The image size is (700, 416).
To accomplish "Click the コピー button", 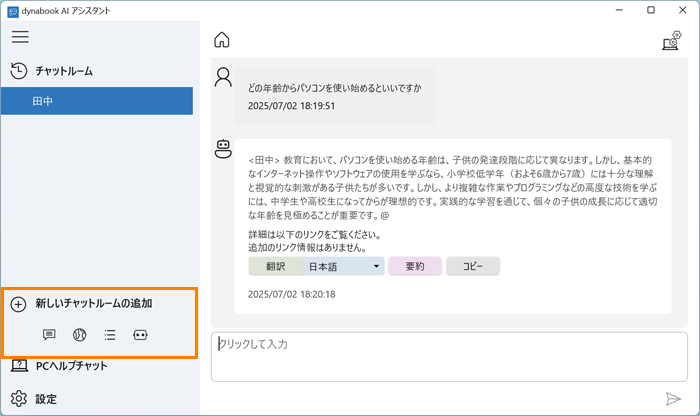I will click(473, 266).
